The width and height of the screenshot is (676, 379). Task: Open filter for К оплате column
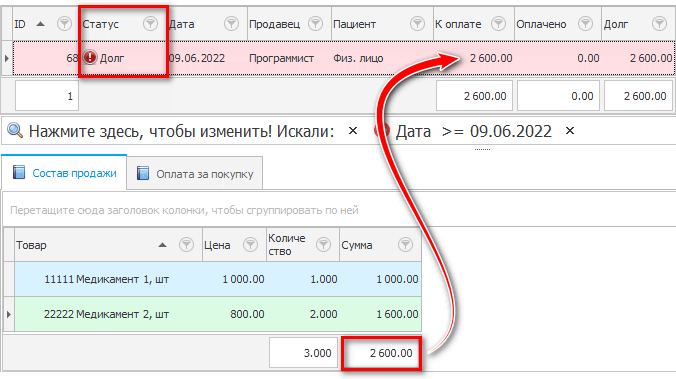point(498,24)
